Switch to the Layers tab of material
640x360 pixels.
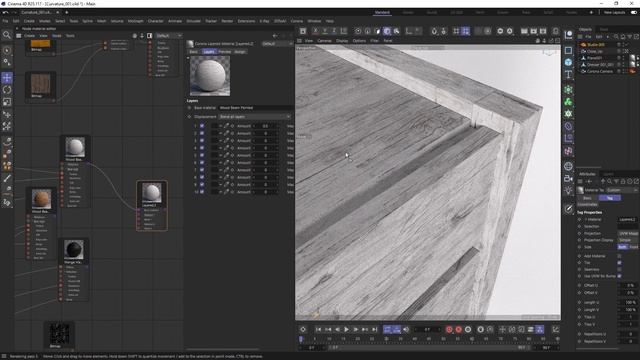(x=209, y=52)
